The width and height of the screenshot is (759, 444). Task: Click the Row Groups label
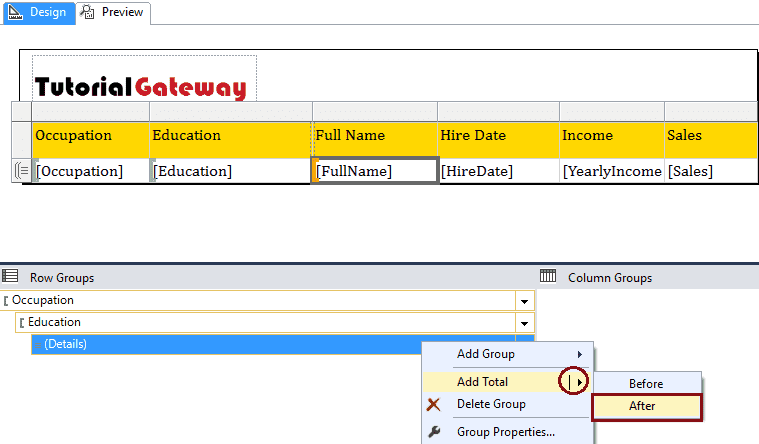(62, 278)
